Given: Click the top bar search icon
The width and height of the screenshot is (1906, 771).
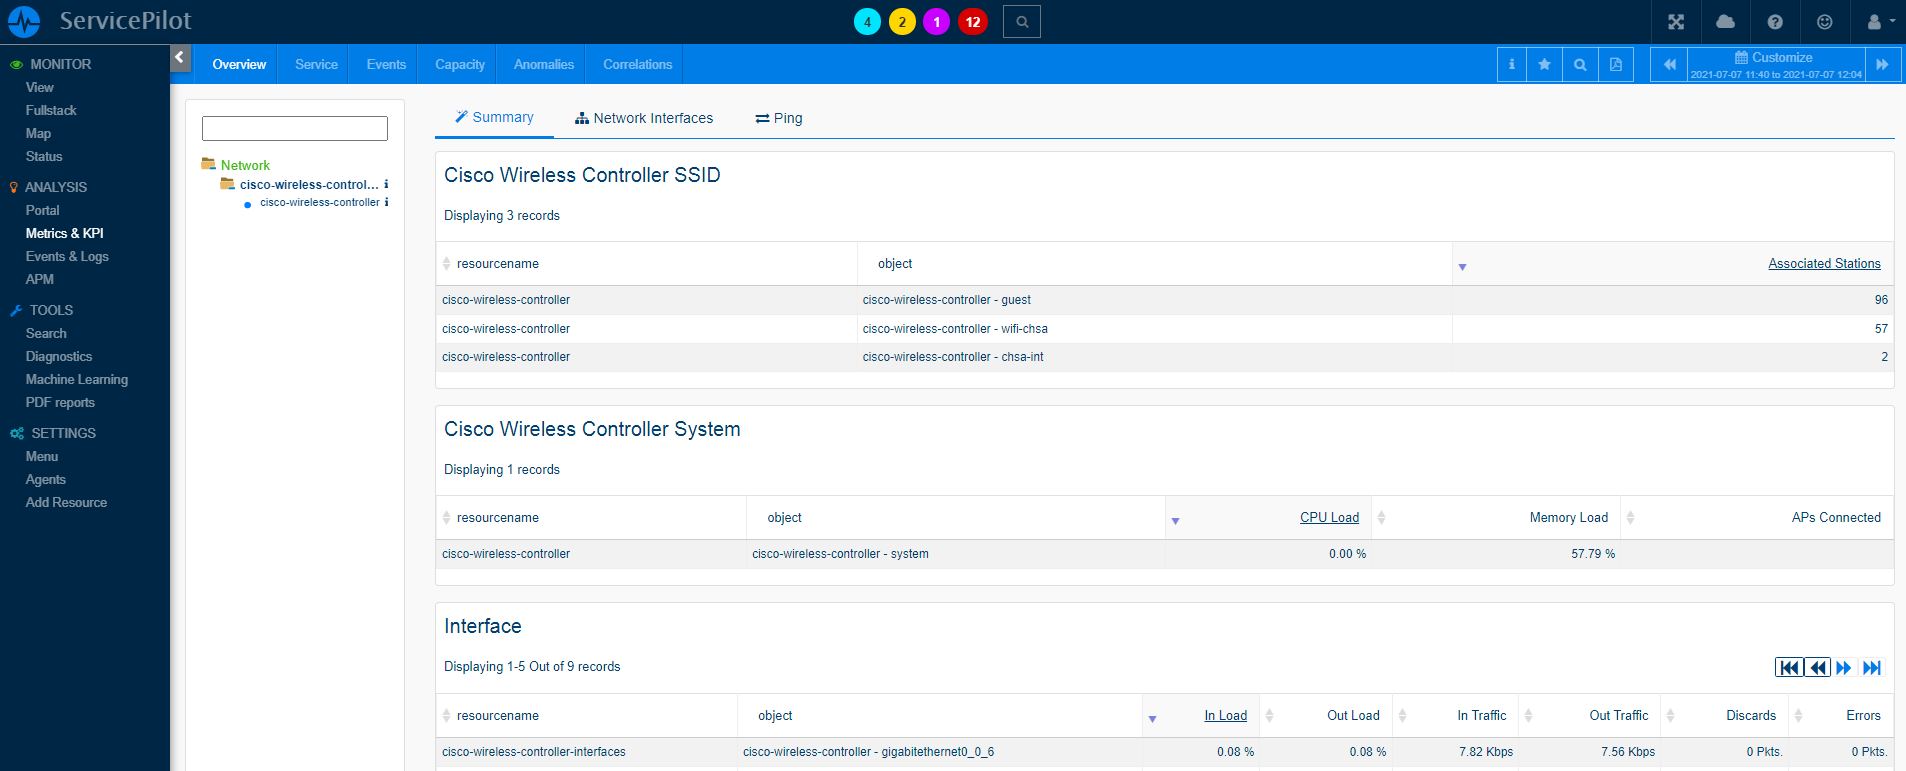Looking at the screenshot, I should tap(1022, 22).
